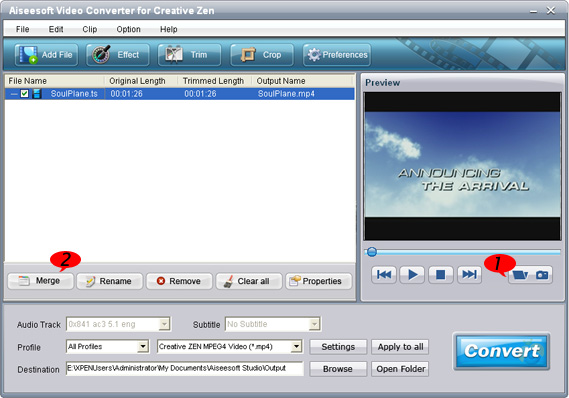Image resolution: width=569 pixels, height=398 pixels.
Task: Take a snapshot with the camera icon
Action: (x=542, y=275)
